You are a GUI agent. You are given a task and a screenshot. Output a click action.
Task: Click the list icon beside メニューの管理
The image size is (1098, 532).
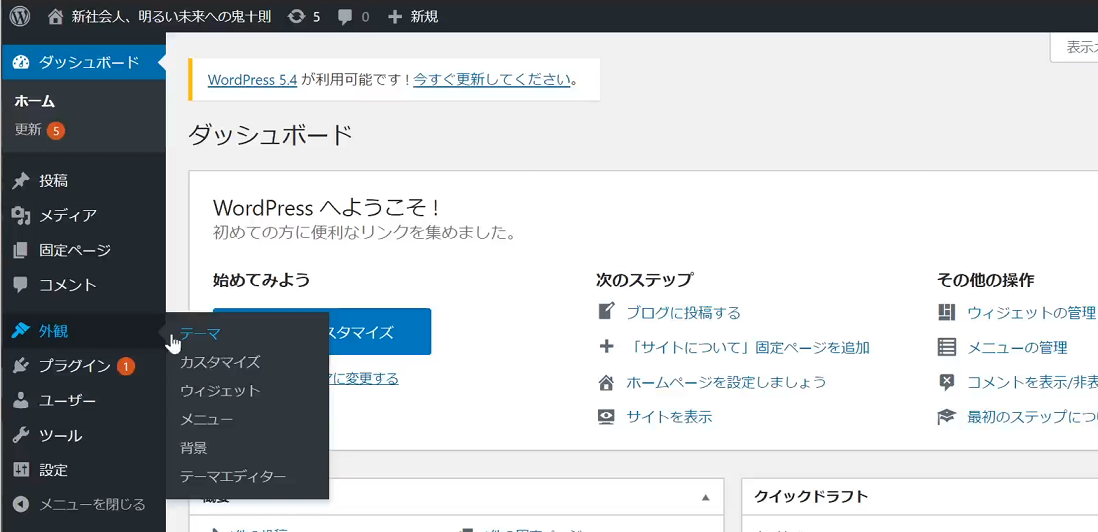tap(947, 346)
